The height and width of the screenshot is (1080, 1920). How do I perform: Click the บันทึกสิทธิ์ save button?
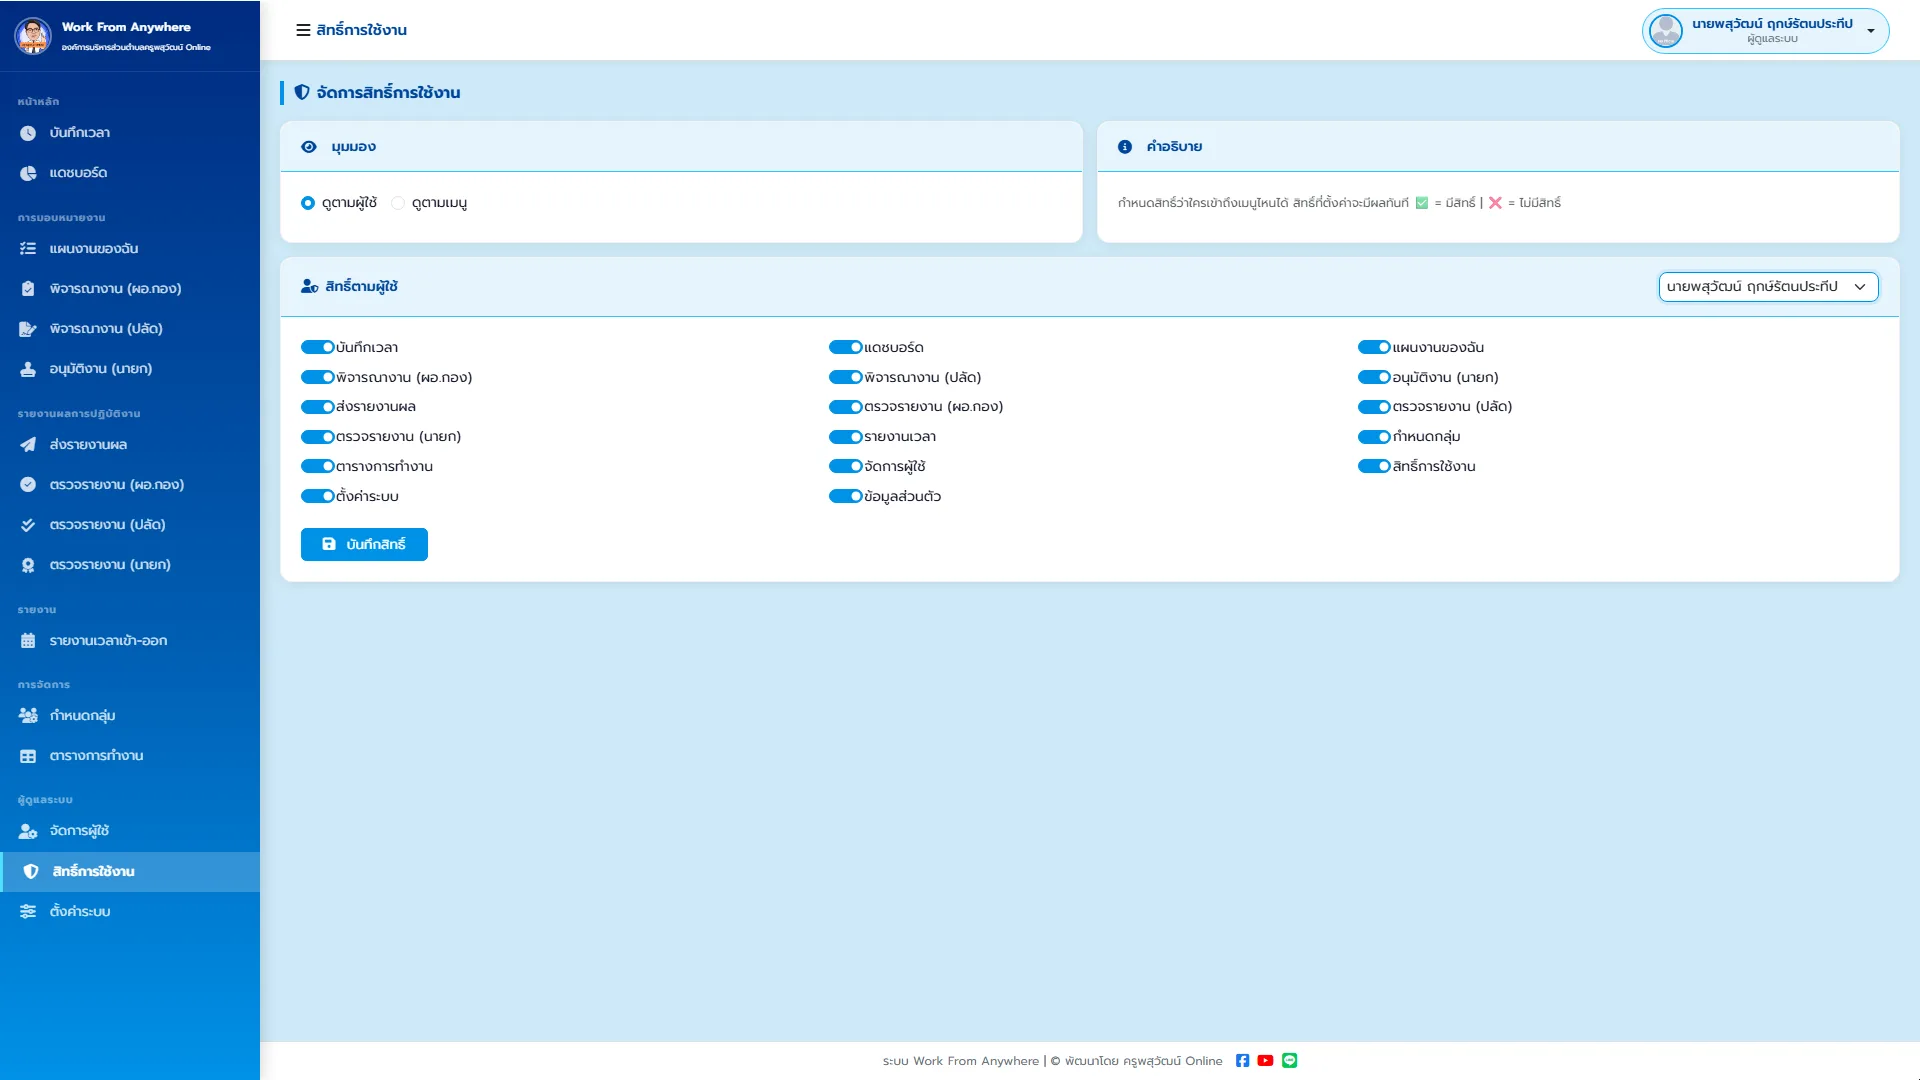tap(364, 545)
